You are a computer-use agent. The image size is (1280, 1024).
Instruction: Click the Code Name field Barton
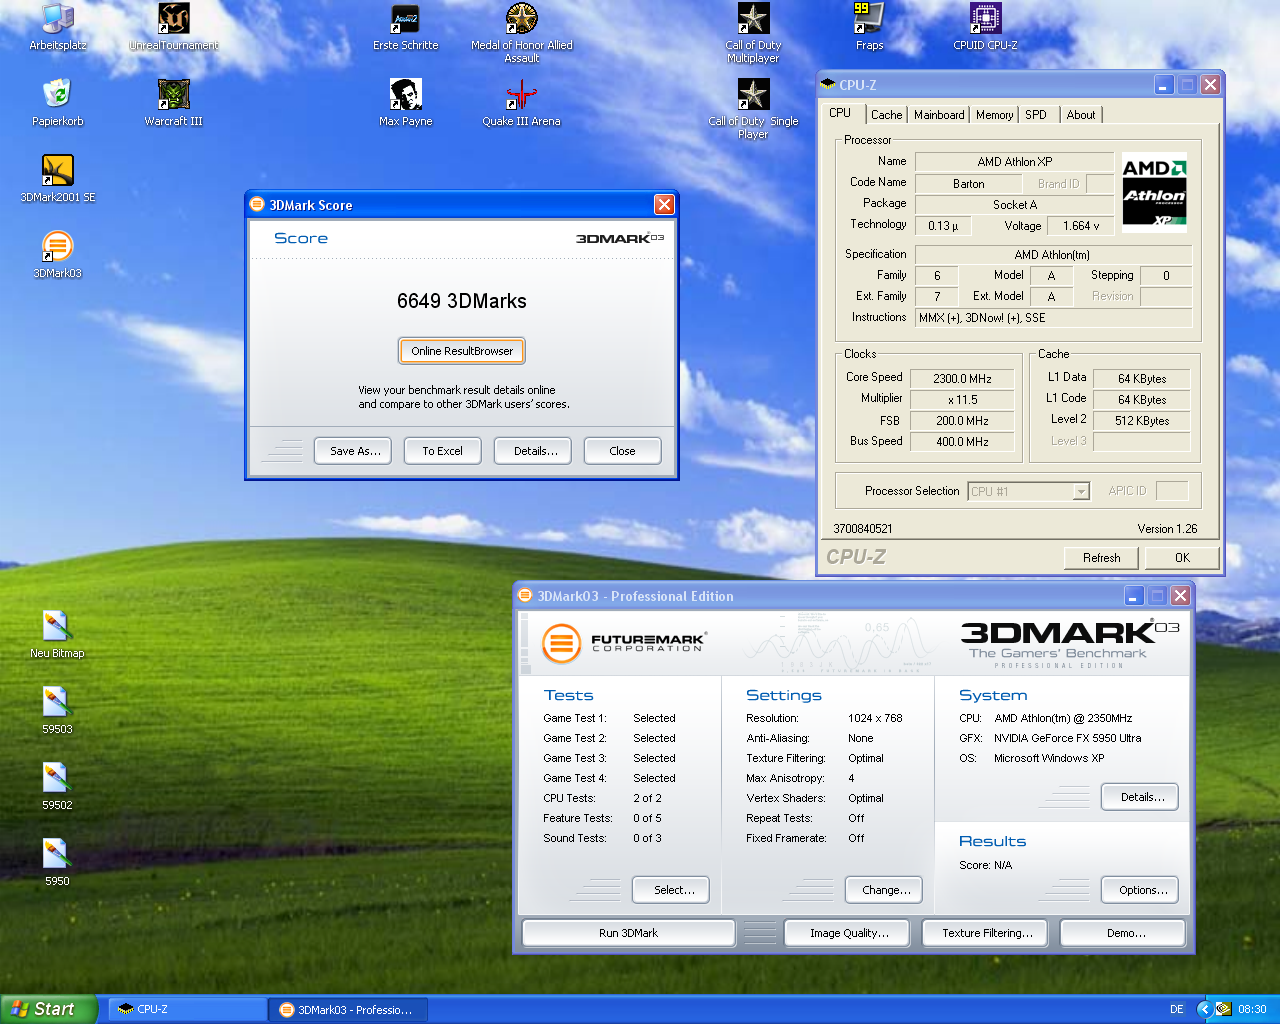tap(968, 184)
